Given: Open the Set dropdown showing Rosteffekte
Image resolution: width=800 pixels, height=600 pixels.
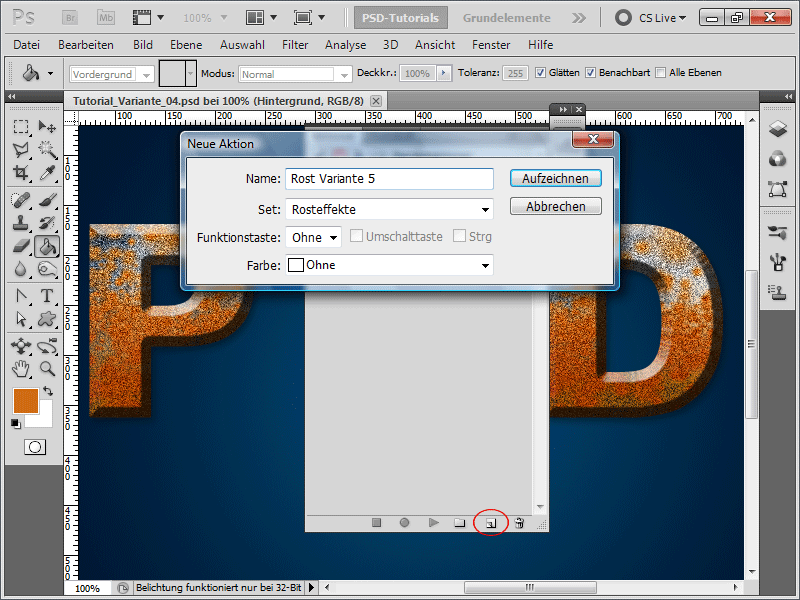Looking at the screenshot, I should coord(389,209).
